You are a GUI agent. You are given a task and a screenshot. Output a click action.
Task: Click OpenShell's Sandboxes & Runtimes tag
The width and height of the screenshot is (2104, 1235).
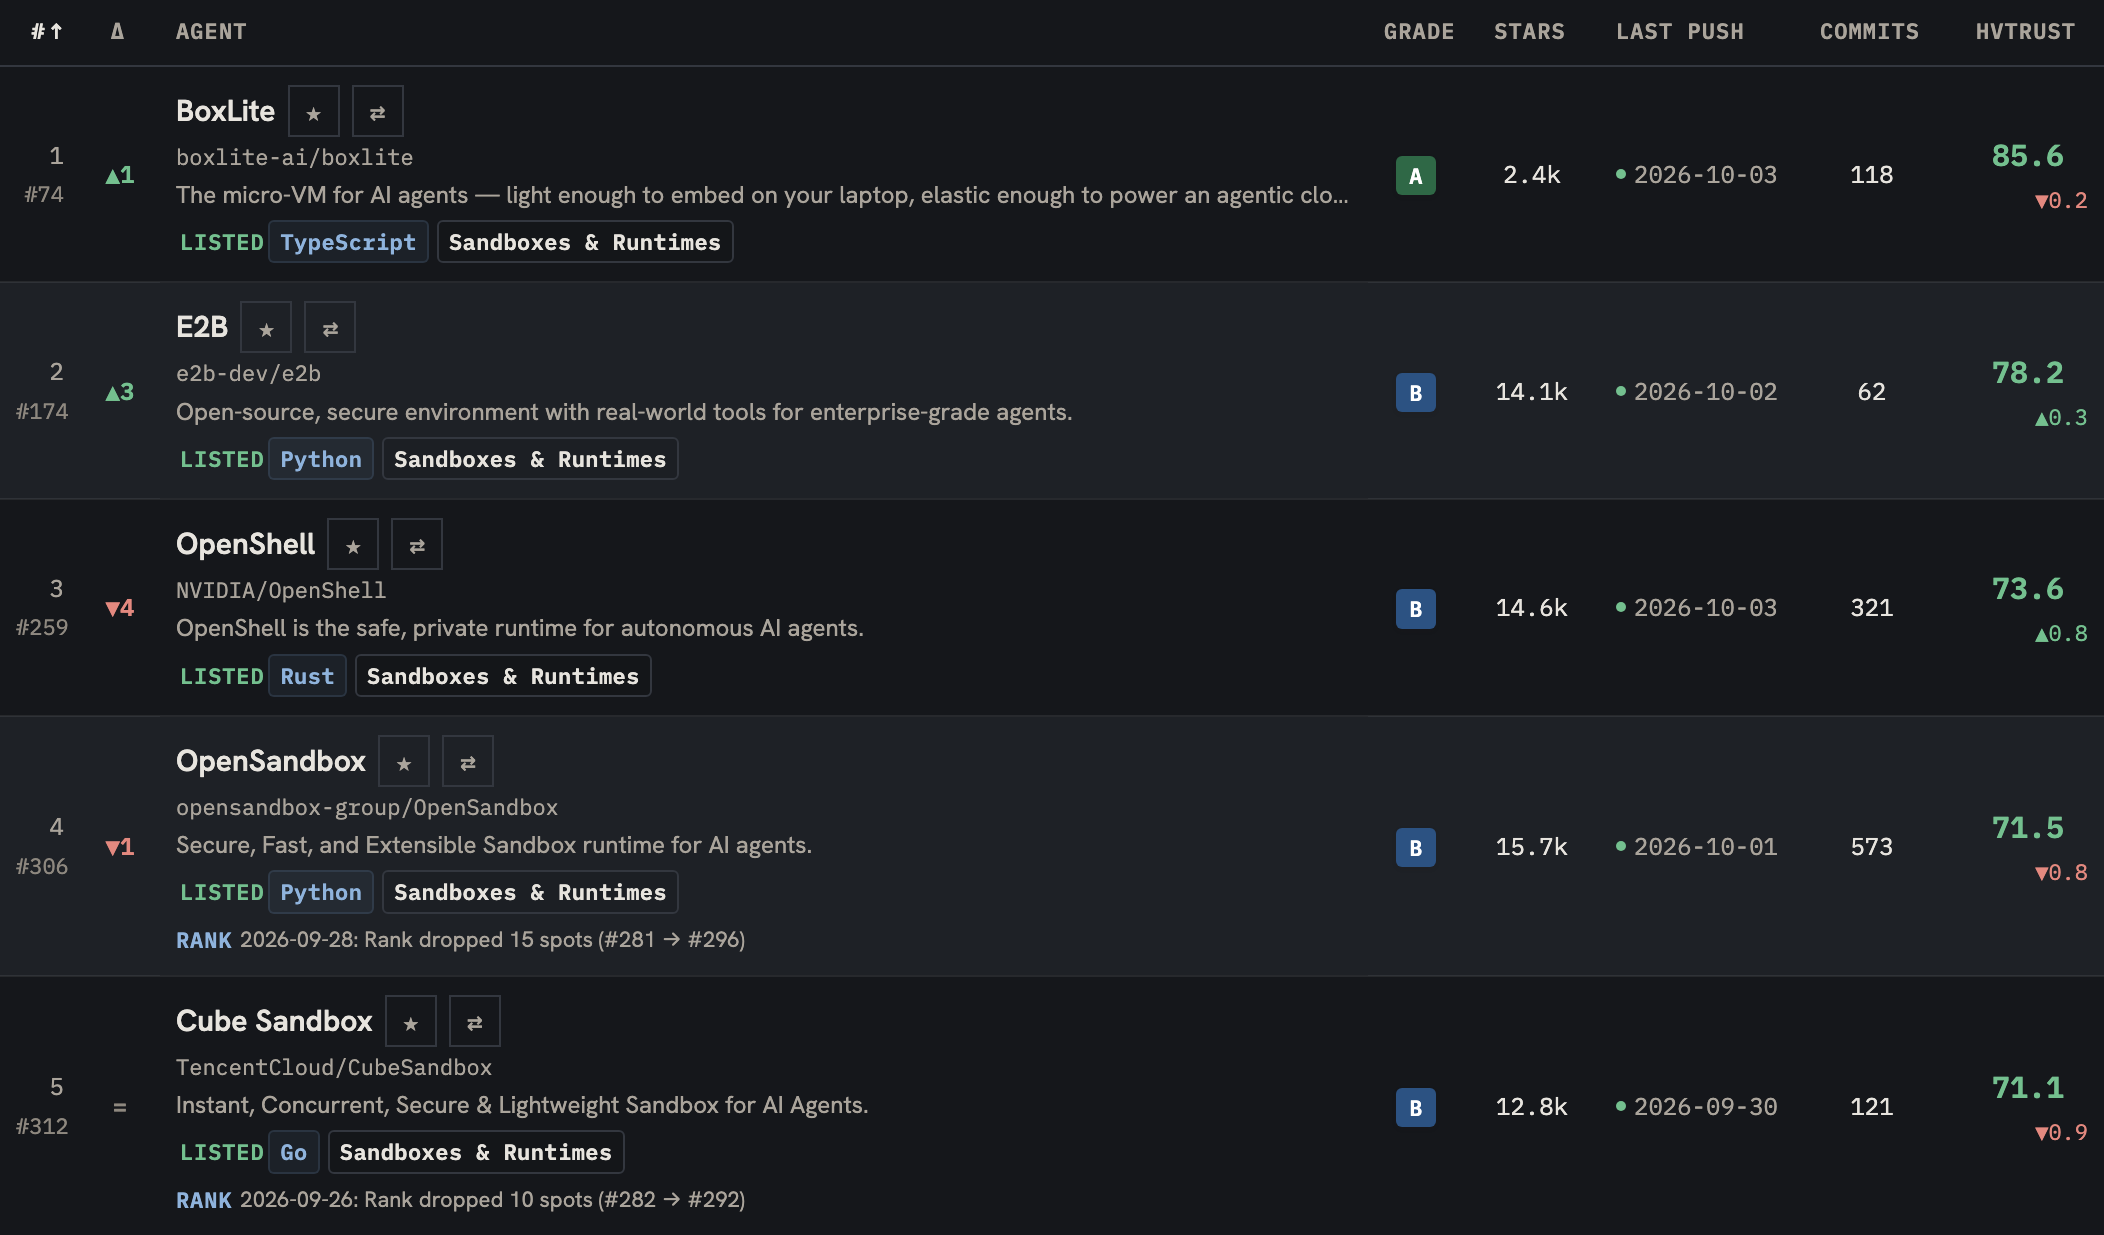503,676
